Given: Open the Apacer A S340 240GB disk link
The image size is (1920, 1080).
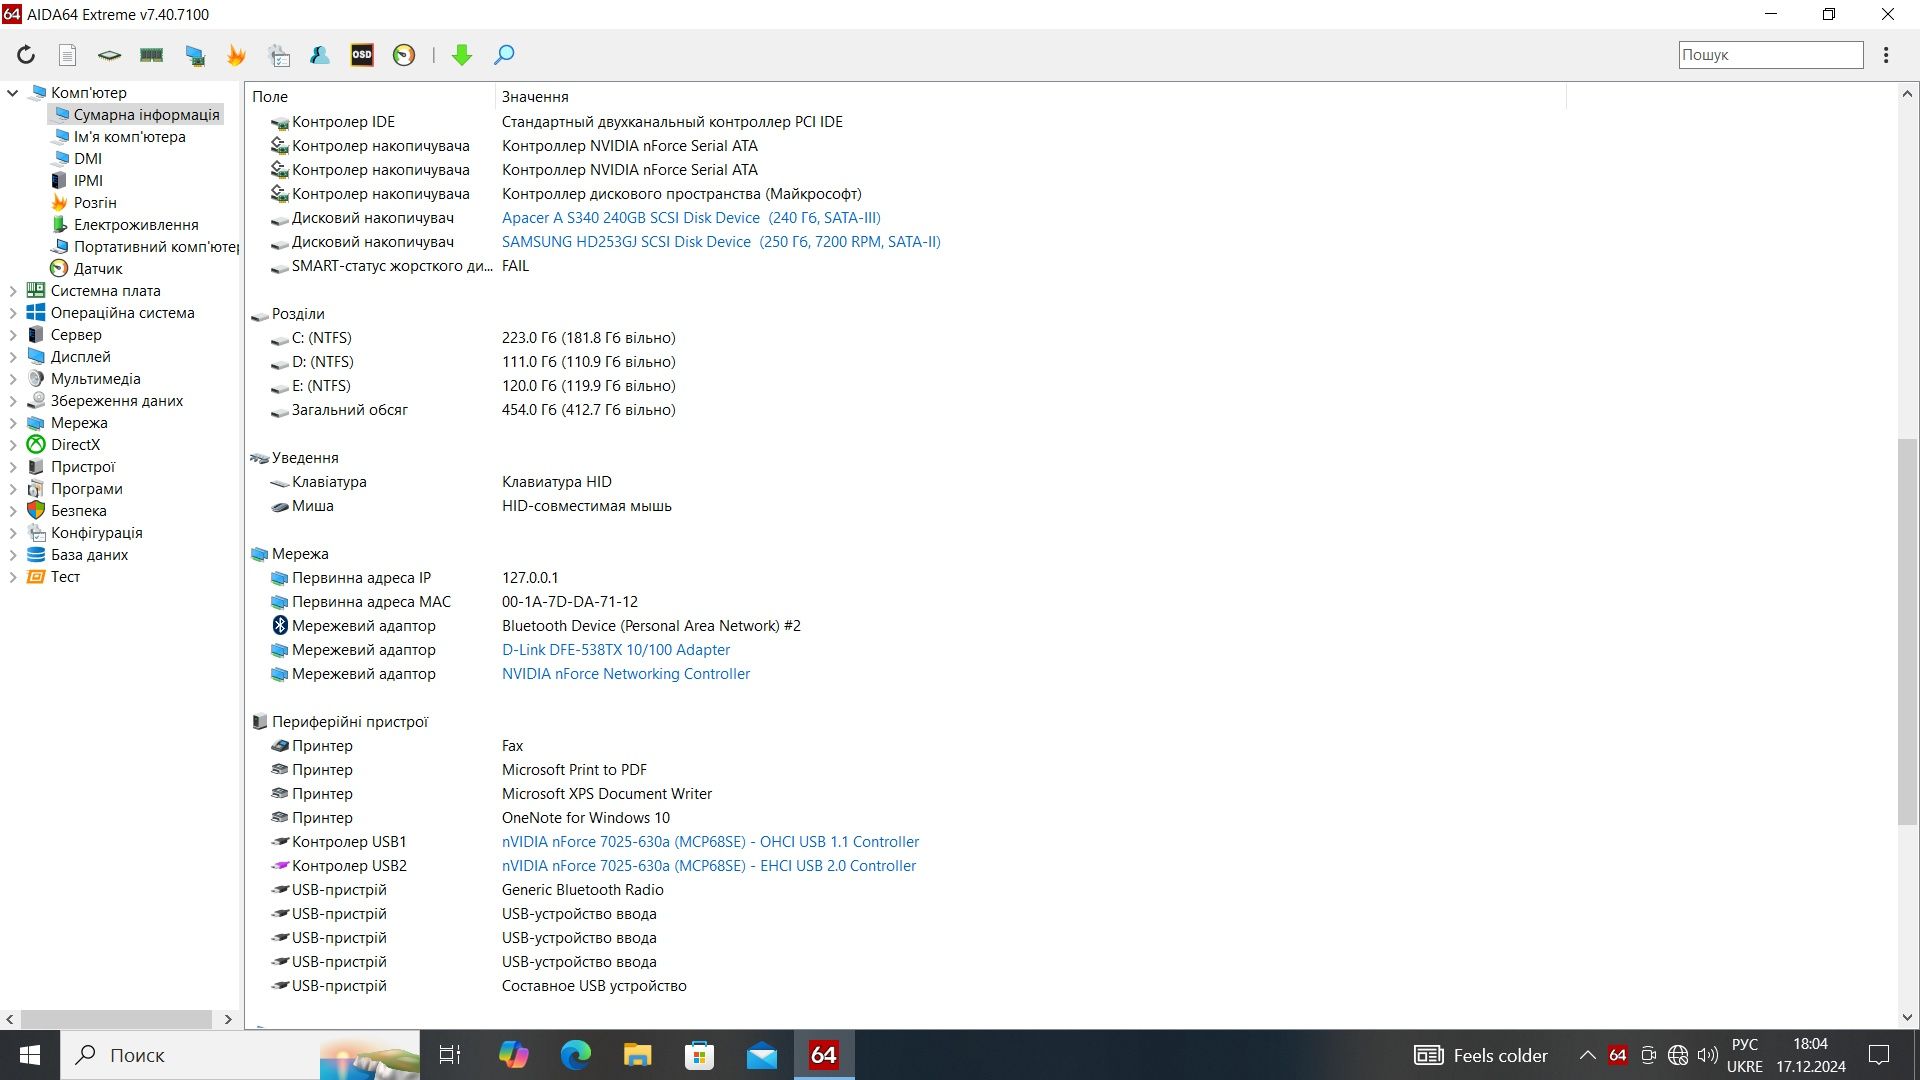Looking at the screenshot, I should click(x=691, y=218).
